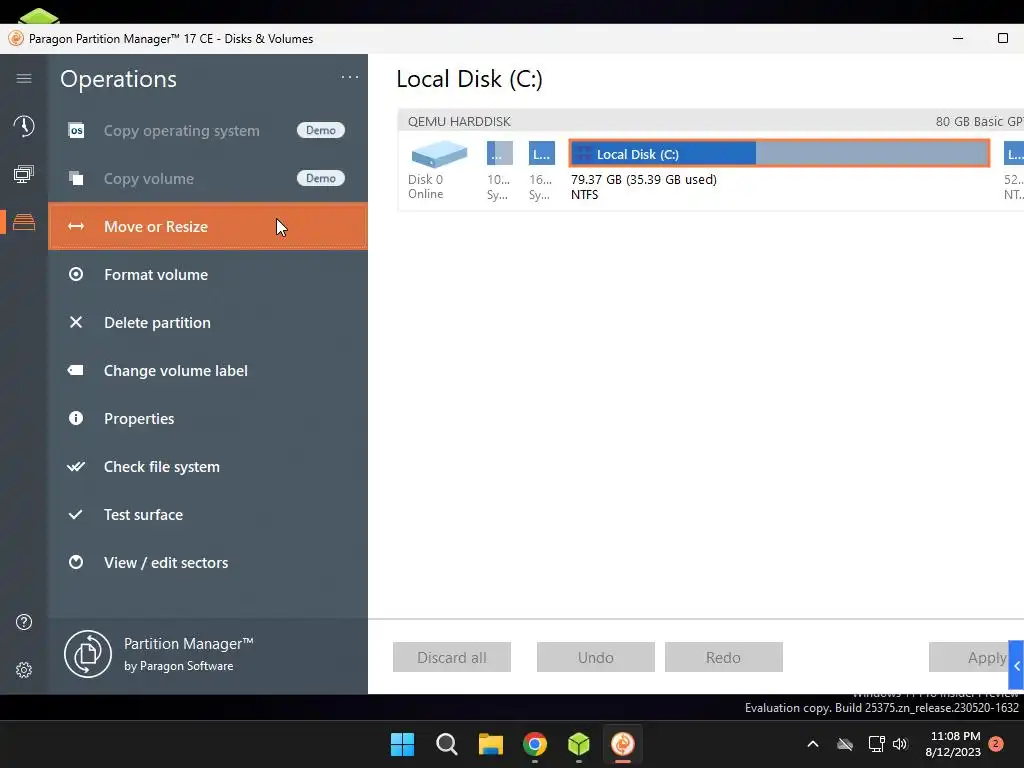The image size is (1024, 768).
Task: Open the green cube app in taskbar
Action: point(579,744)
